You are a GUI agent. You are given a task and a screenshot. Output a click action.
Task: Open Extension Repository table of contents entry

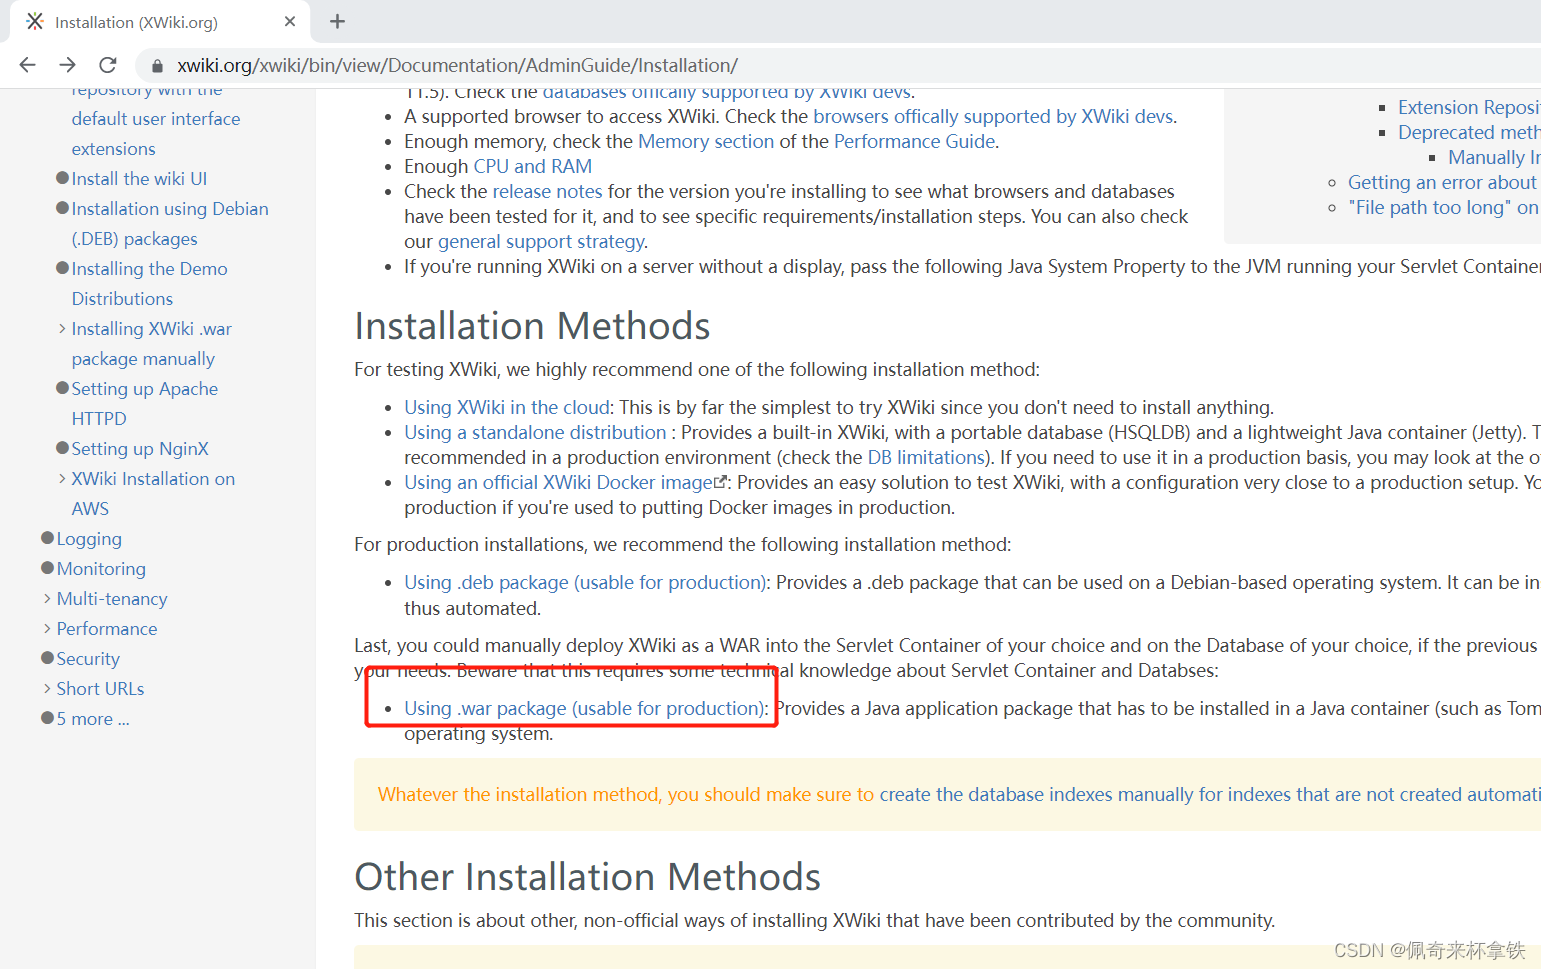[x=1469, y=107]
